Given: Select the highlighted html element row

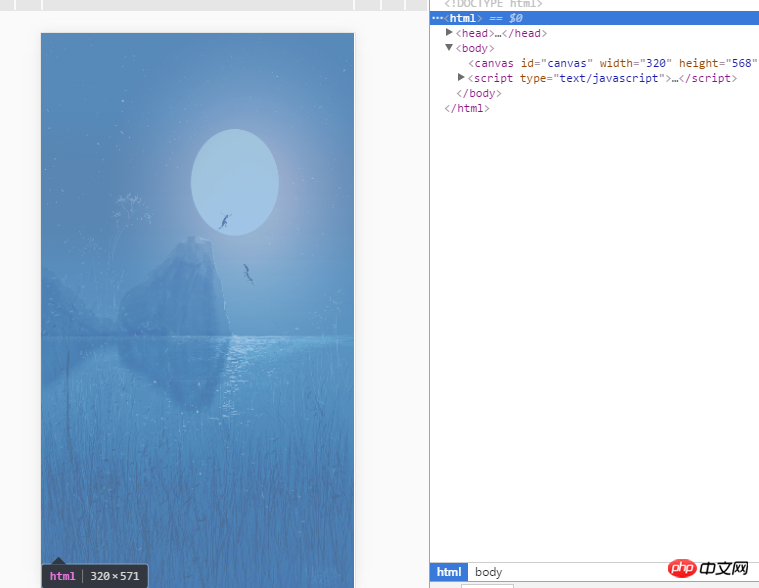Looking at the screenshot, I should click(594, 18).
